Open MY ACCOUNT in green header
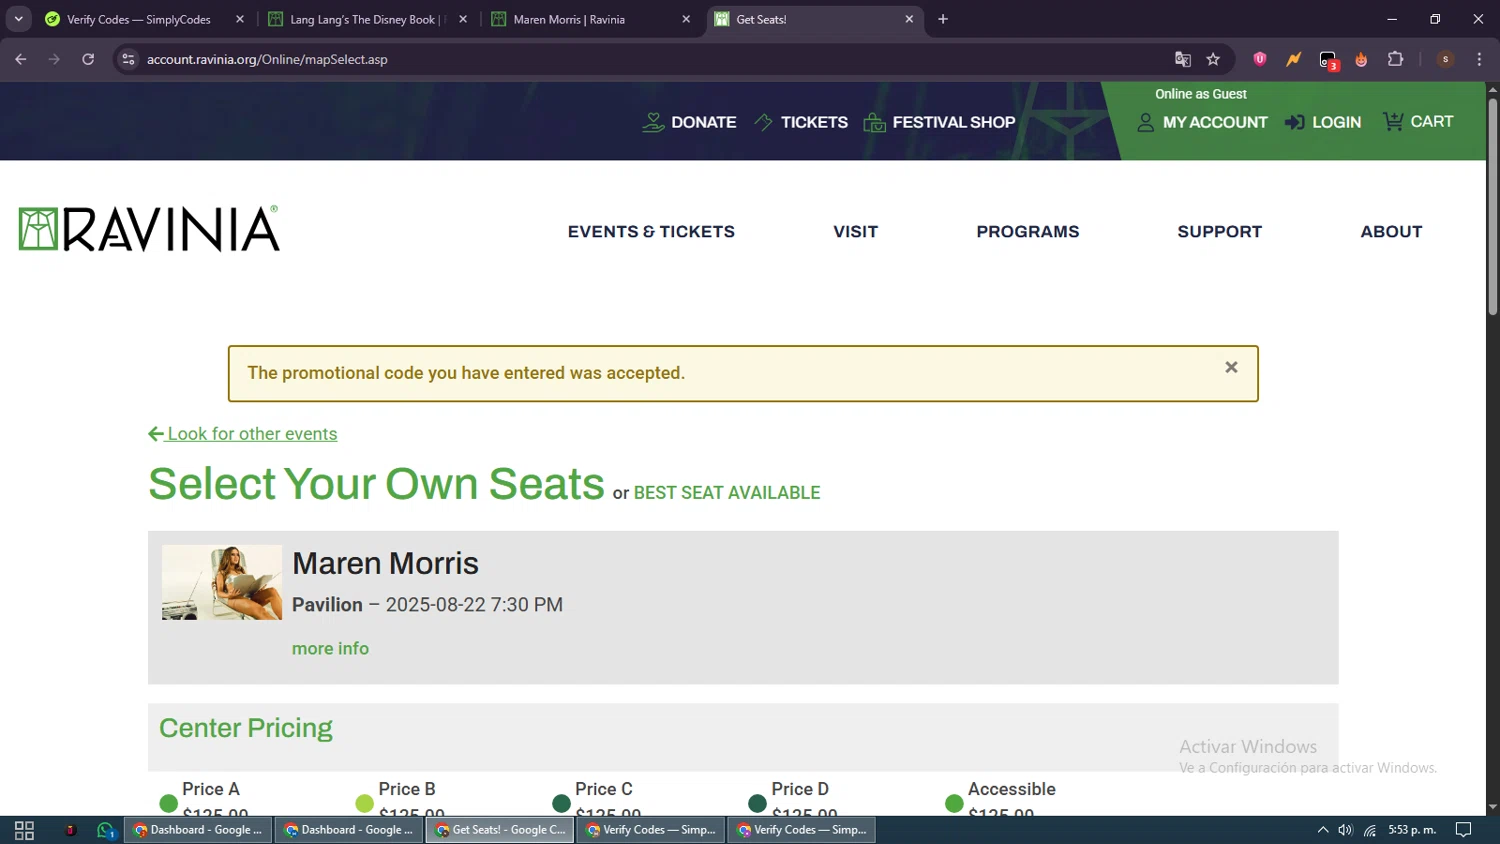 1202,122
